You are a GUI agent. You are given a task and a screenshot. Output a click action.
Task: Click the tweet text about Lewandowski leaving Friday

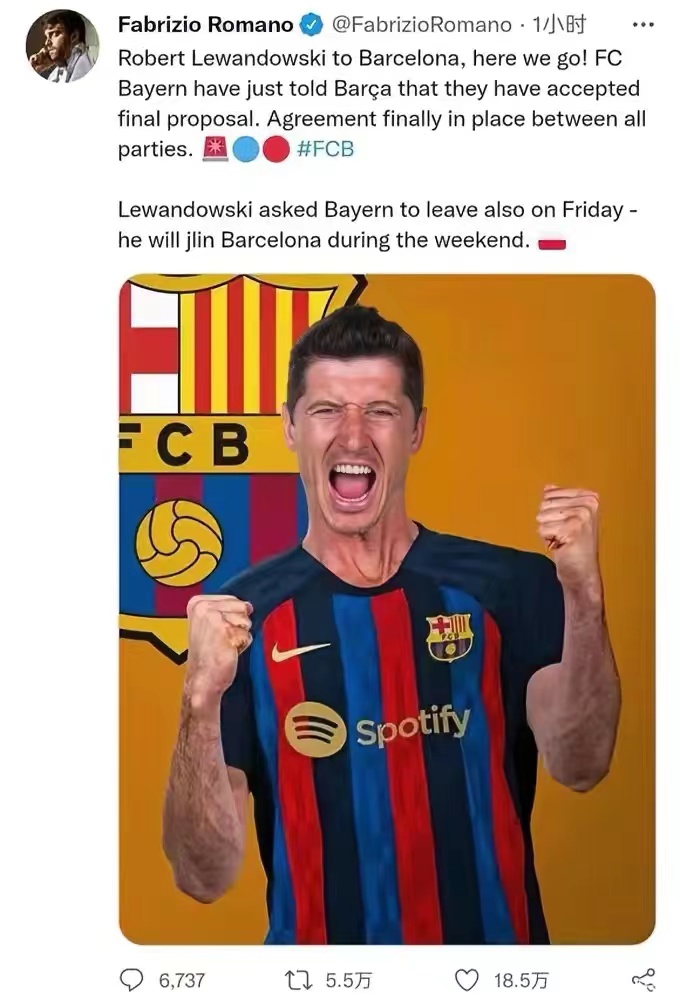pos(377,225)
